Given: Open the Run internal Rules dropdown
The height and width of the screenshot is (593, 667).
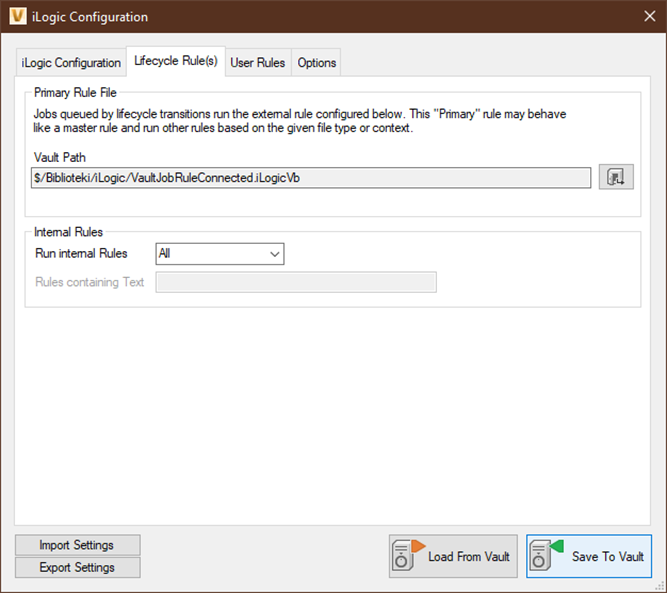Looking at the screenshot, I should [x=220, y=254].
